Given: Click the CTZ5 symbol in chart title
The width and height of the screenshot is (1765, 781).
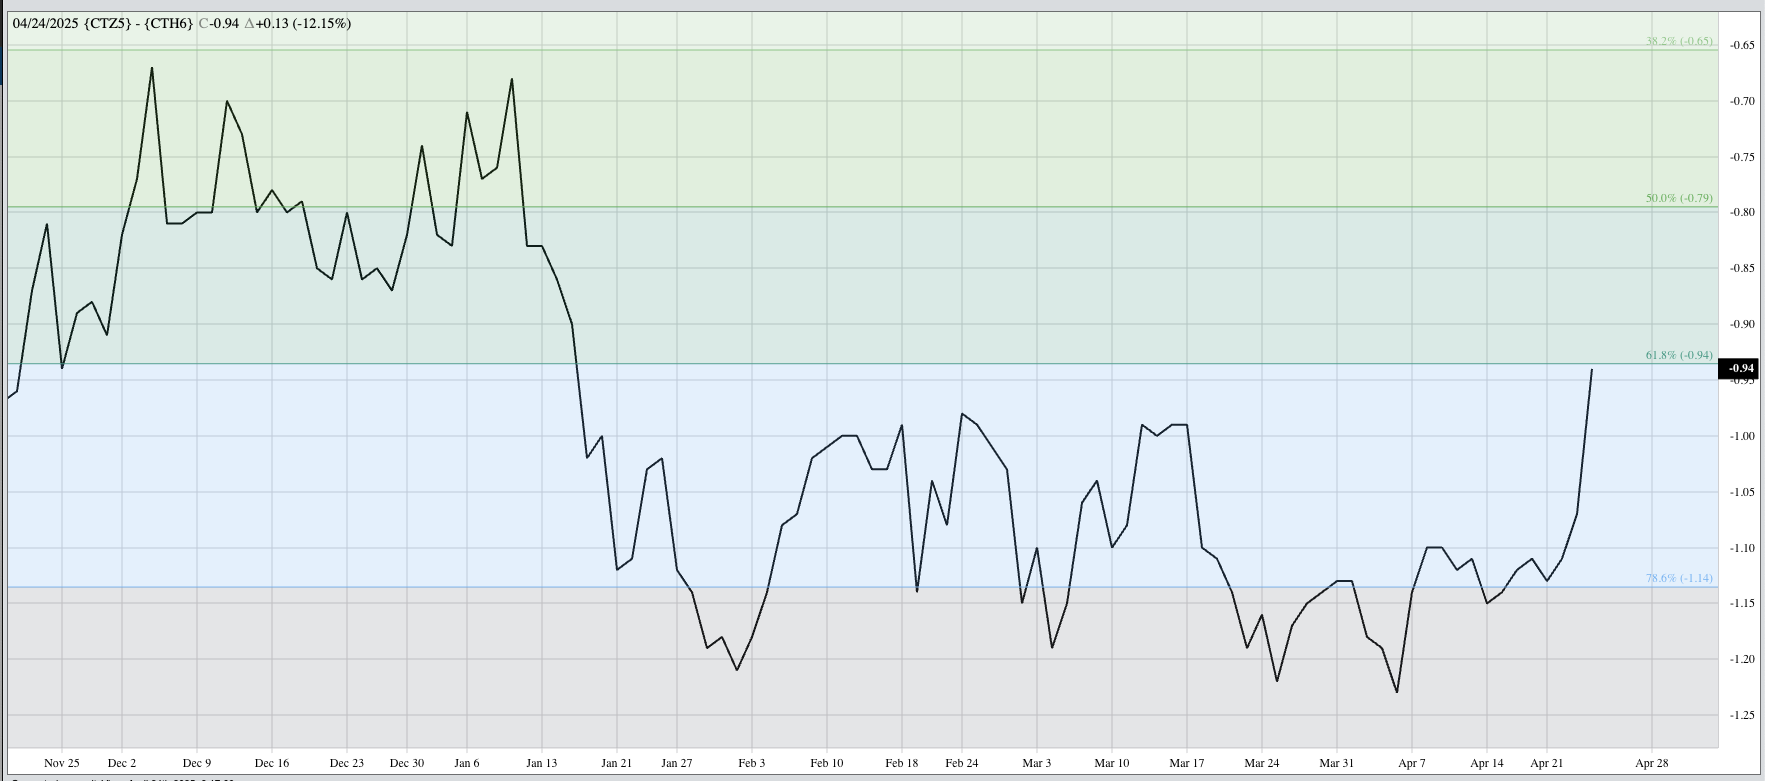Looking at the screenshot, I should (103, 23).
